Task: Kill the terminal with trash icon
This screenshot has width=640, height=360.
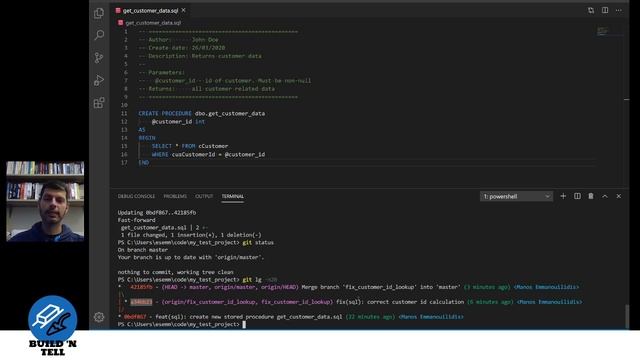Action: click(591, 196)
